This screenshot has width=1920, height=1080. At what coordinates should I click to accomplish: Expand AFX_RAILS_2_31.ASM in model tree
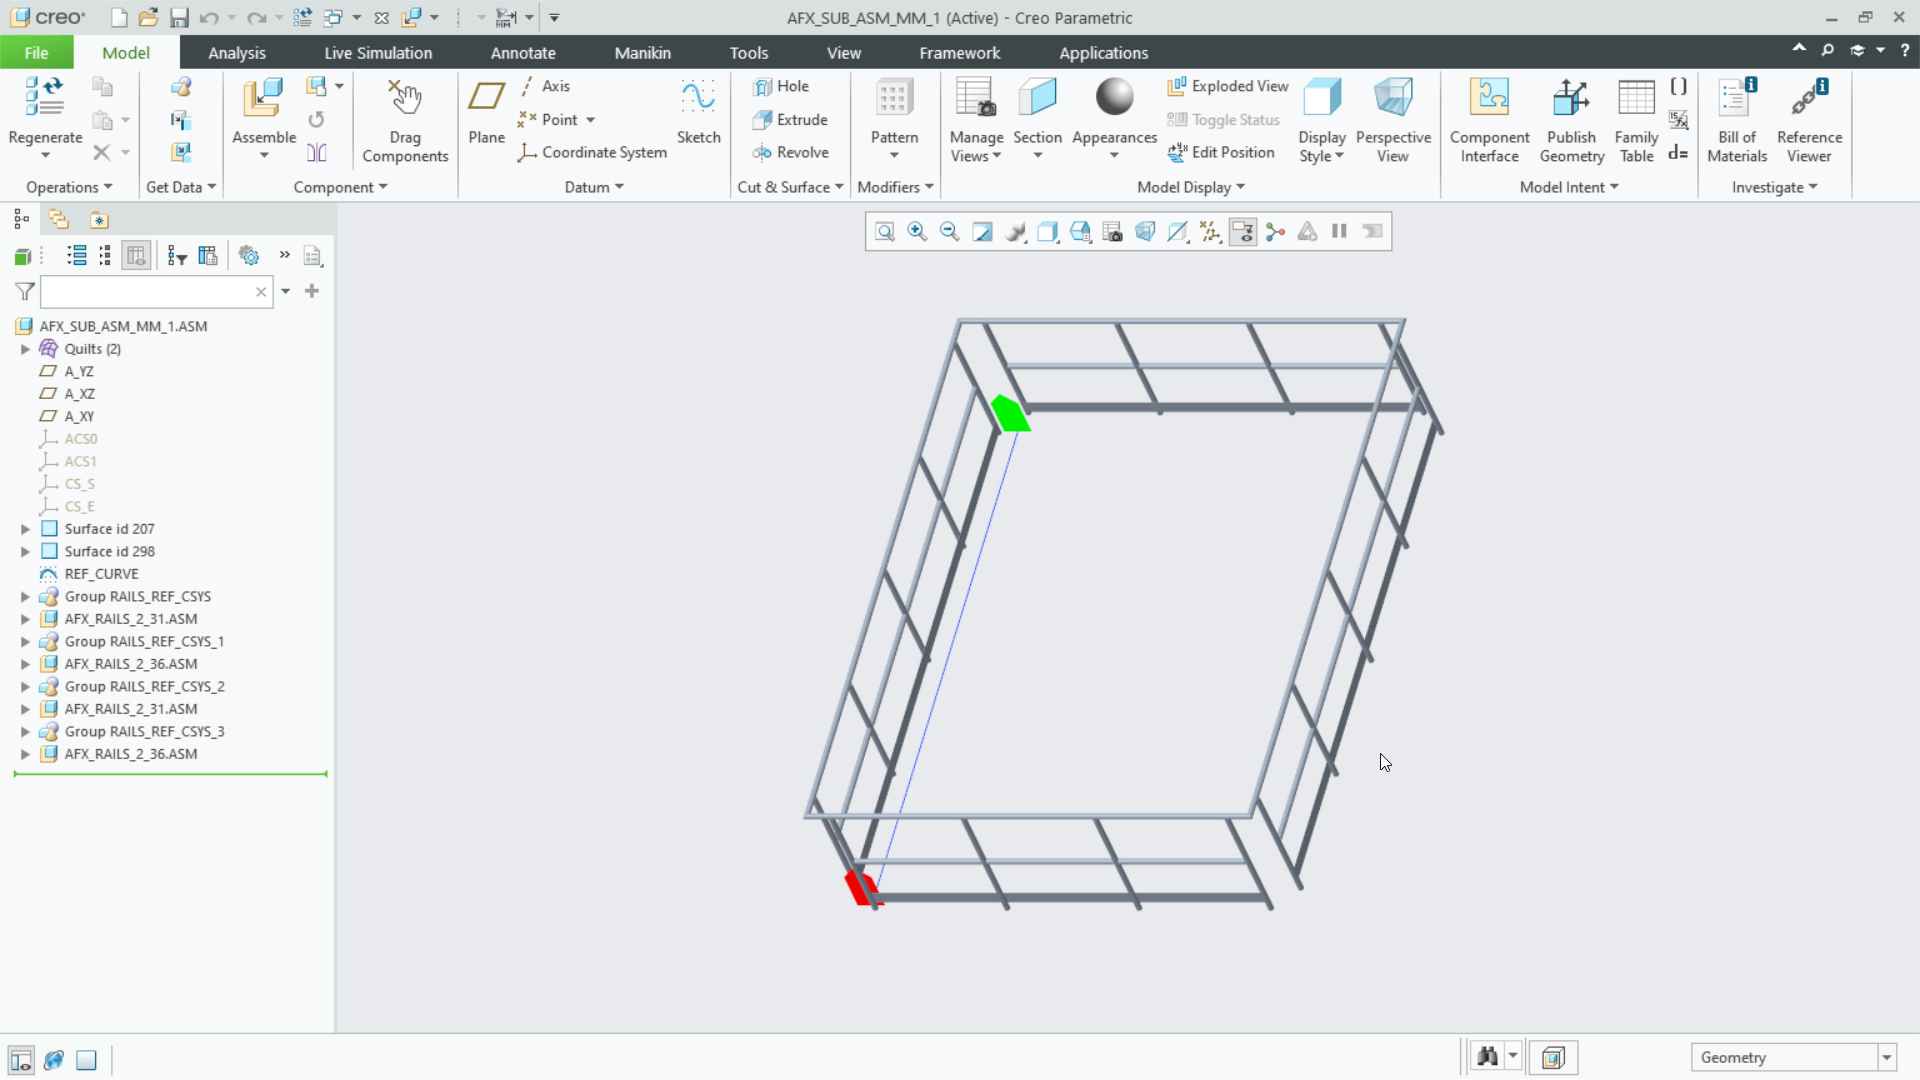click(26, 619)
